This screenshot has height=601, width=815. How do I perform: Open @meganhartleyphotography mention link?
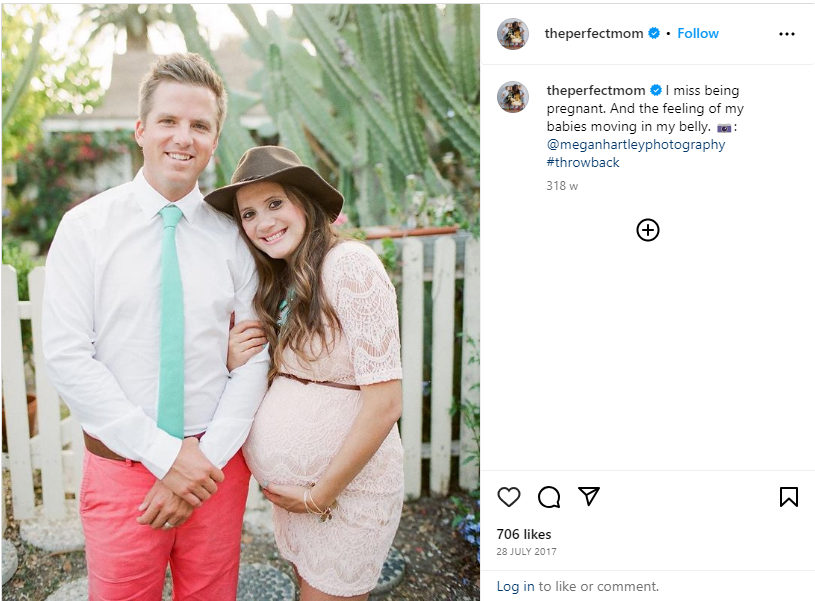click(x=636, y=145)
